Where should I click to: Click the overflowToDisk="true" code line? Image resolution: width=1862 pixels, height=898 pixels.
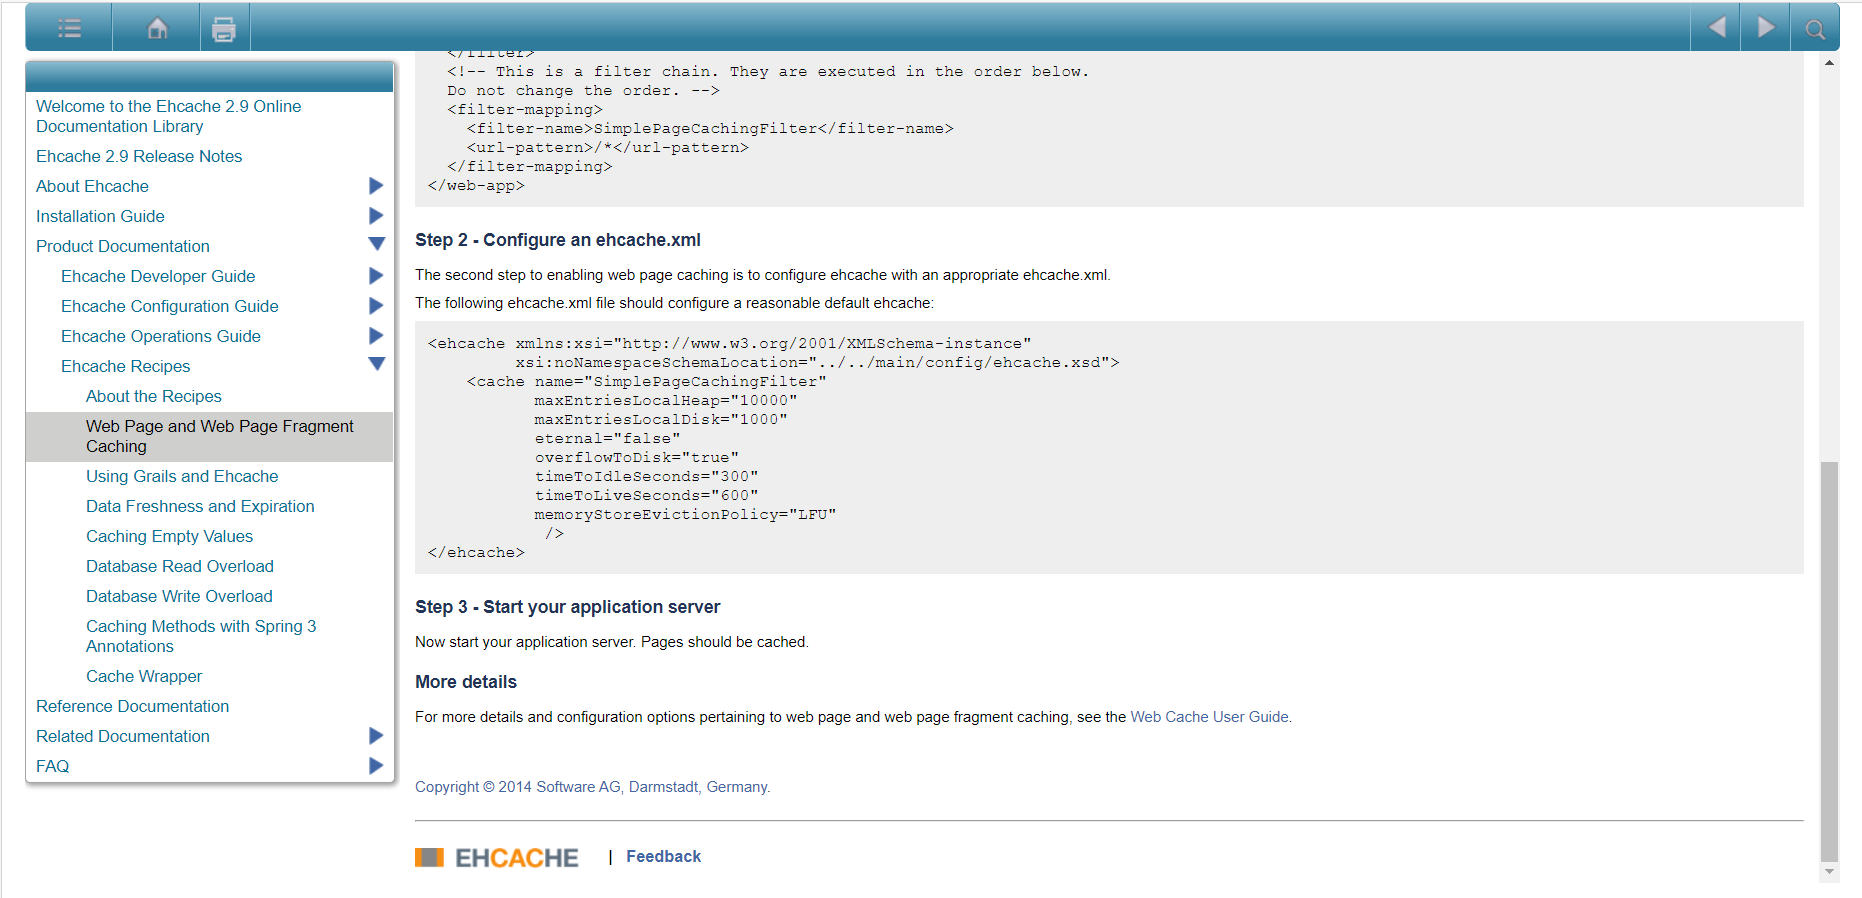pos(636,457)
